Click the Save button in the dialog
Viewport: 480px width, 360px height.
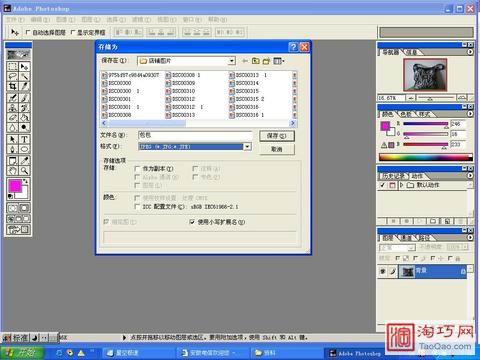pyautogui.click(x=277, y=136)
